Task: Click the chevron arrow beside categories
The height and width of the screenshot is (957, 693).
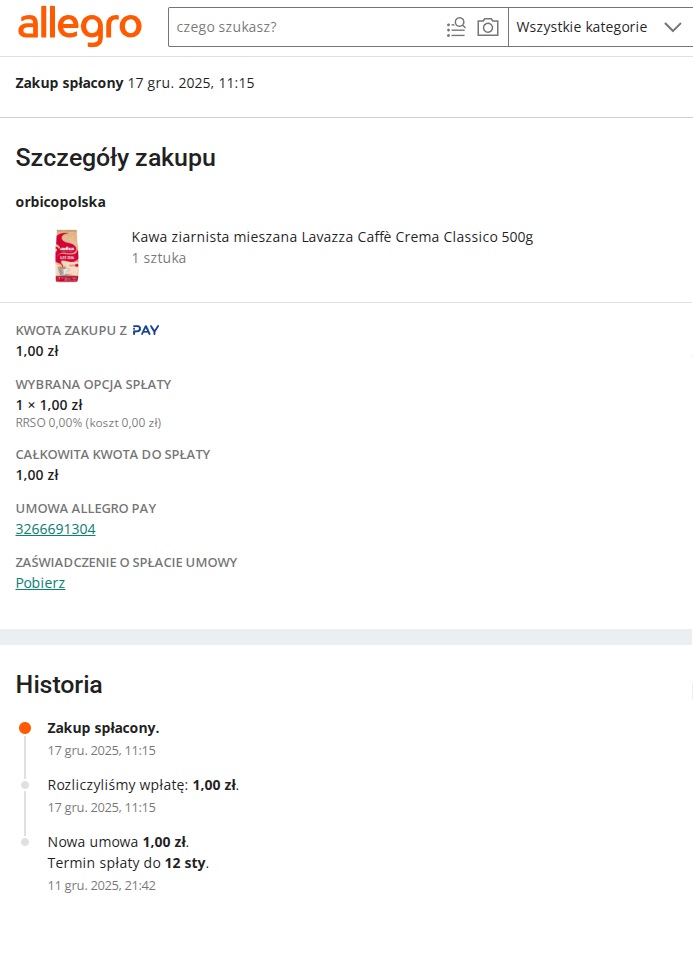Action: [672, 27]
